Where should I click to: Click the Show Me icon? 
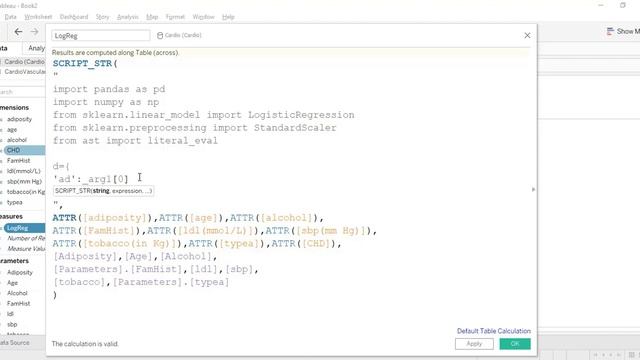610,31
